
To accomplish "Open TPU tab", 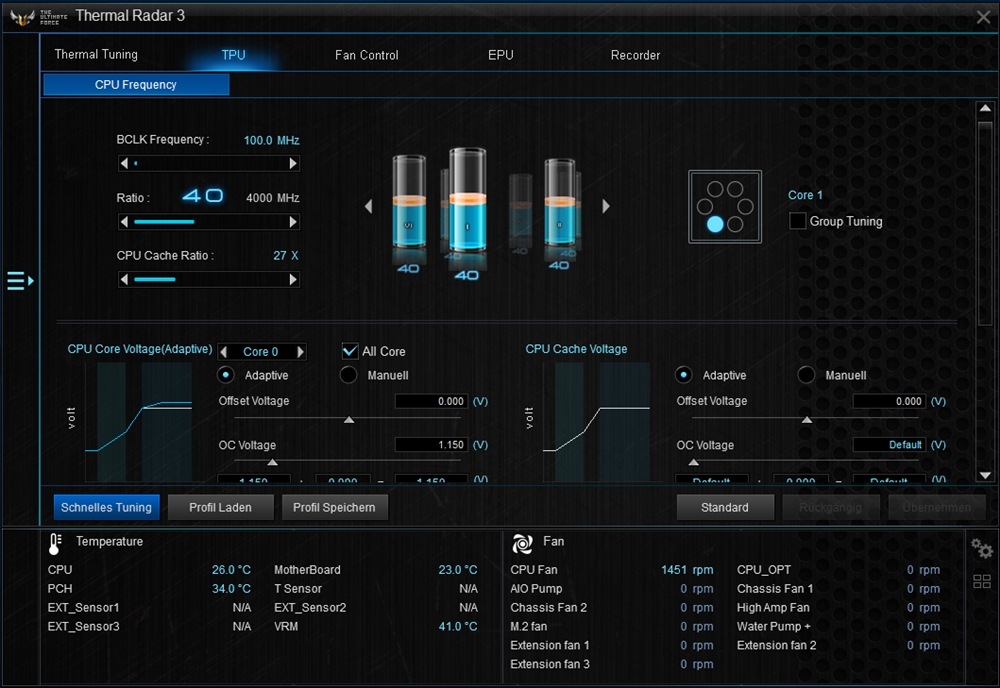I will pos(233,55).
